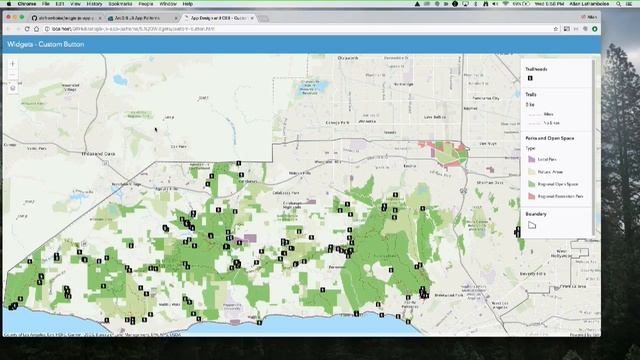
Task: Go forward with browser forward arrow
Action: click(x=18, y=29)
